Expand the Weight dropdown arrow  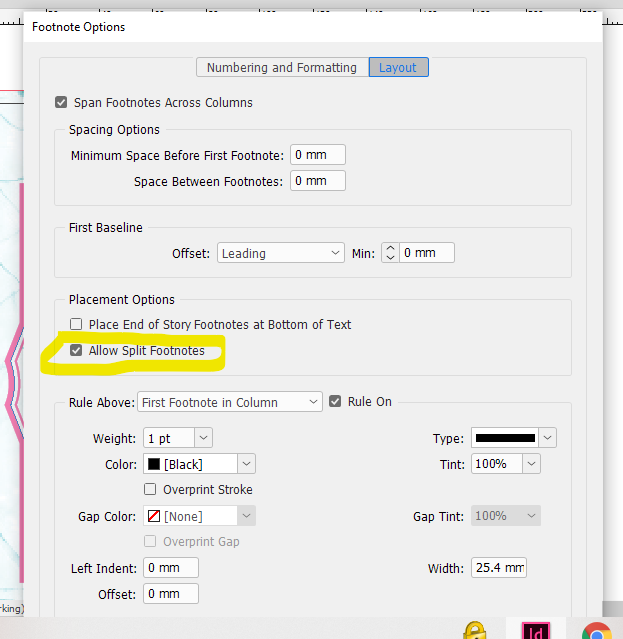[x=203, y=438]
